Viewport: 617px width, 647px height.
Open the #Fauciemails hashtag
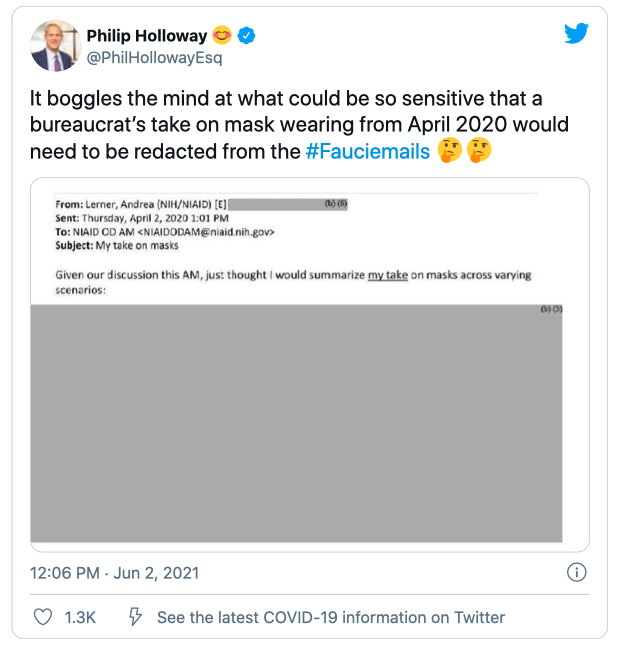pyautogui.click(x=368, y=151)
